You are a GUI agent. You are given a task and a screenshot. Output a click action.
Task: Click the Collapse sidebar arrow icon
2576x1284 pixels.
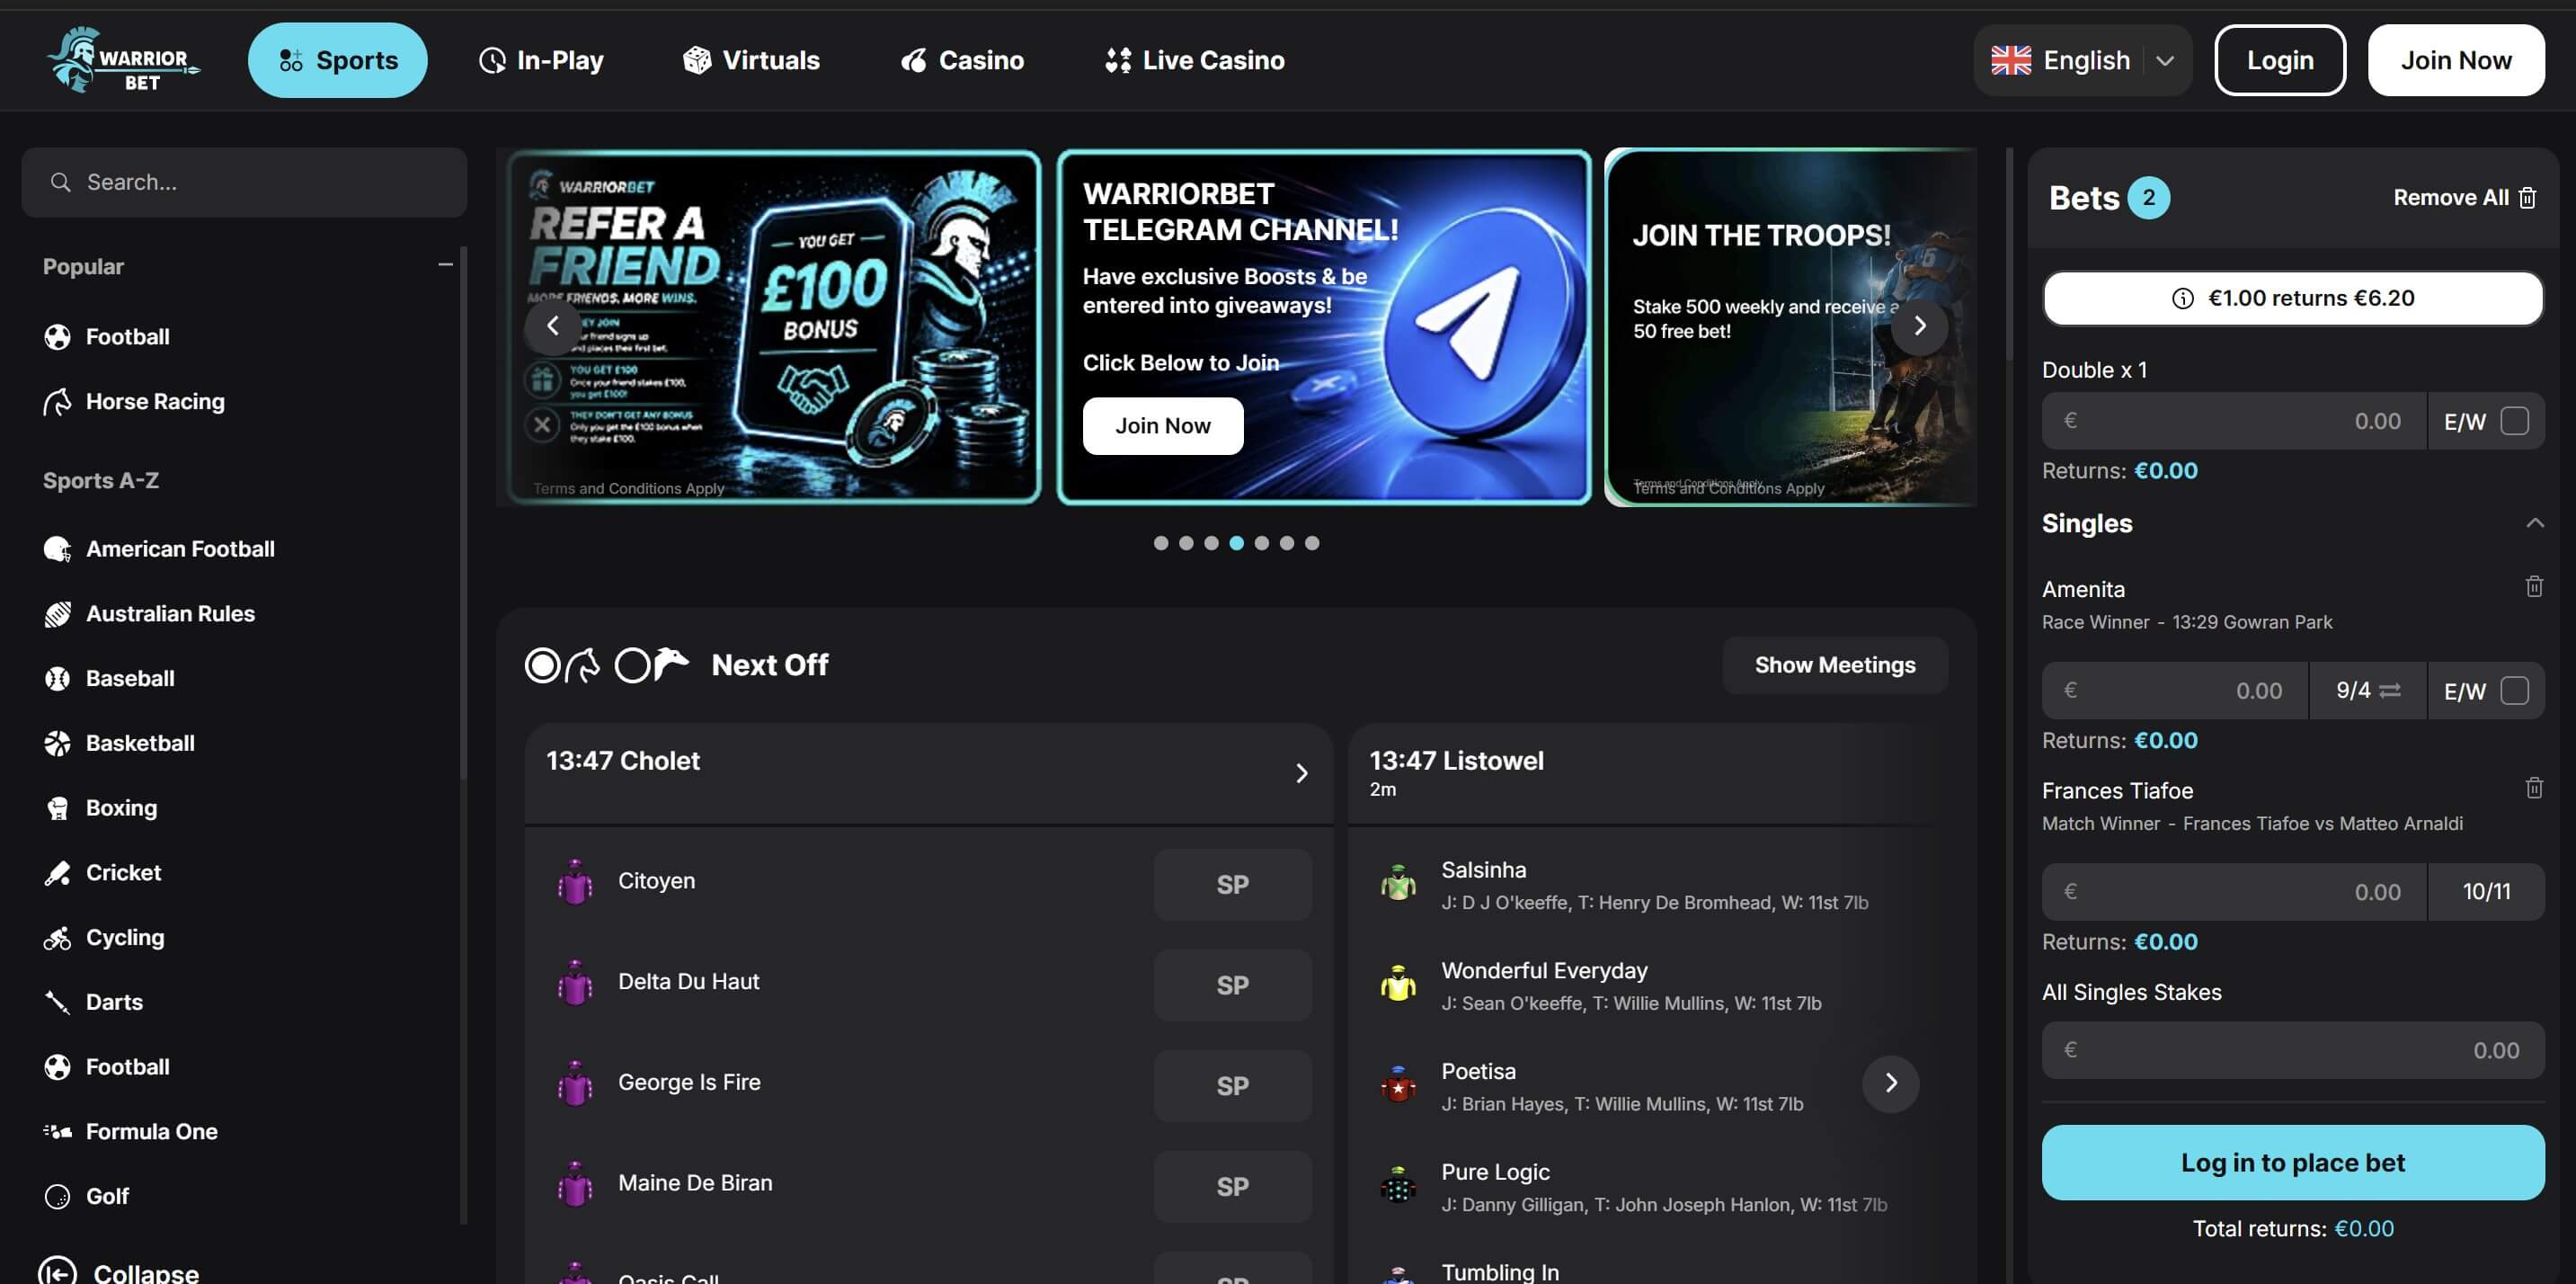(57, 1272)
